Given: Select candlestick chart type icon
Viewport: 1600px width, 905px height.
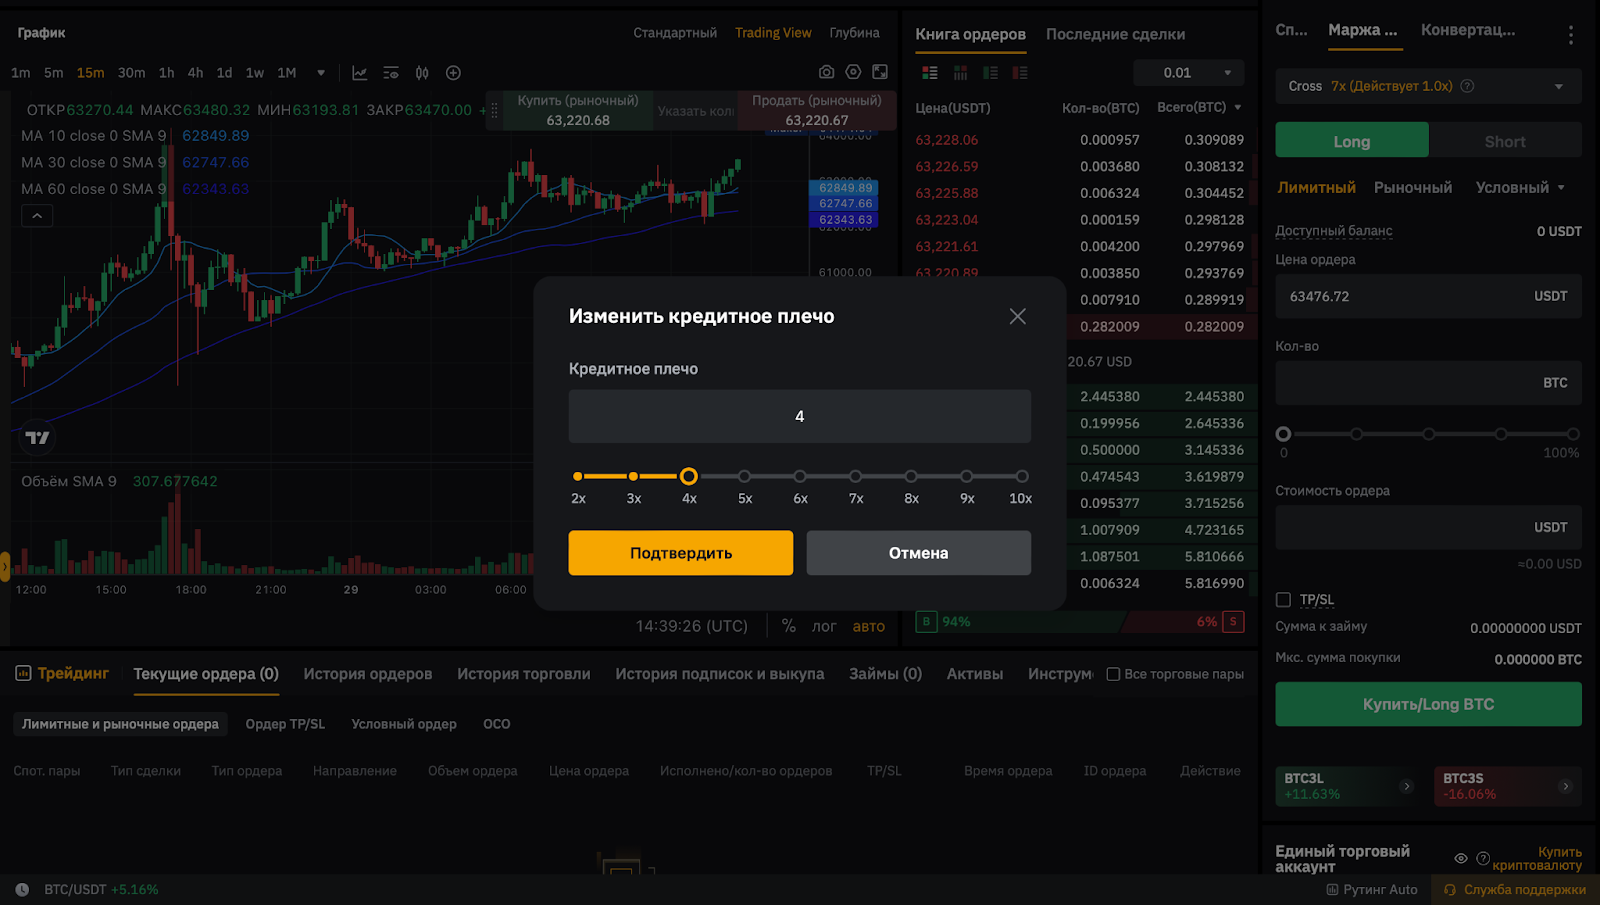Looking at the screenshot, I should click(422, 73).
